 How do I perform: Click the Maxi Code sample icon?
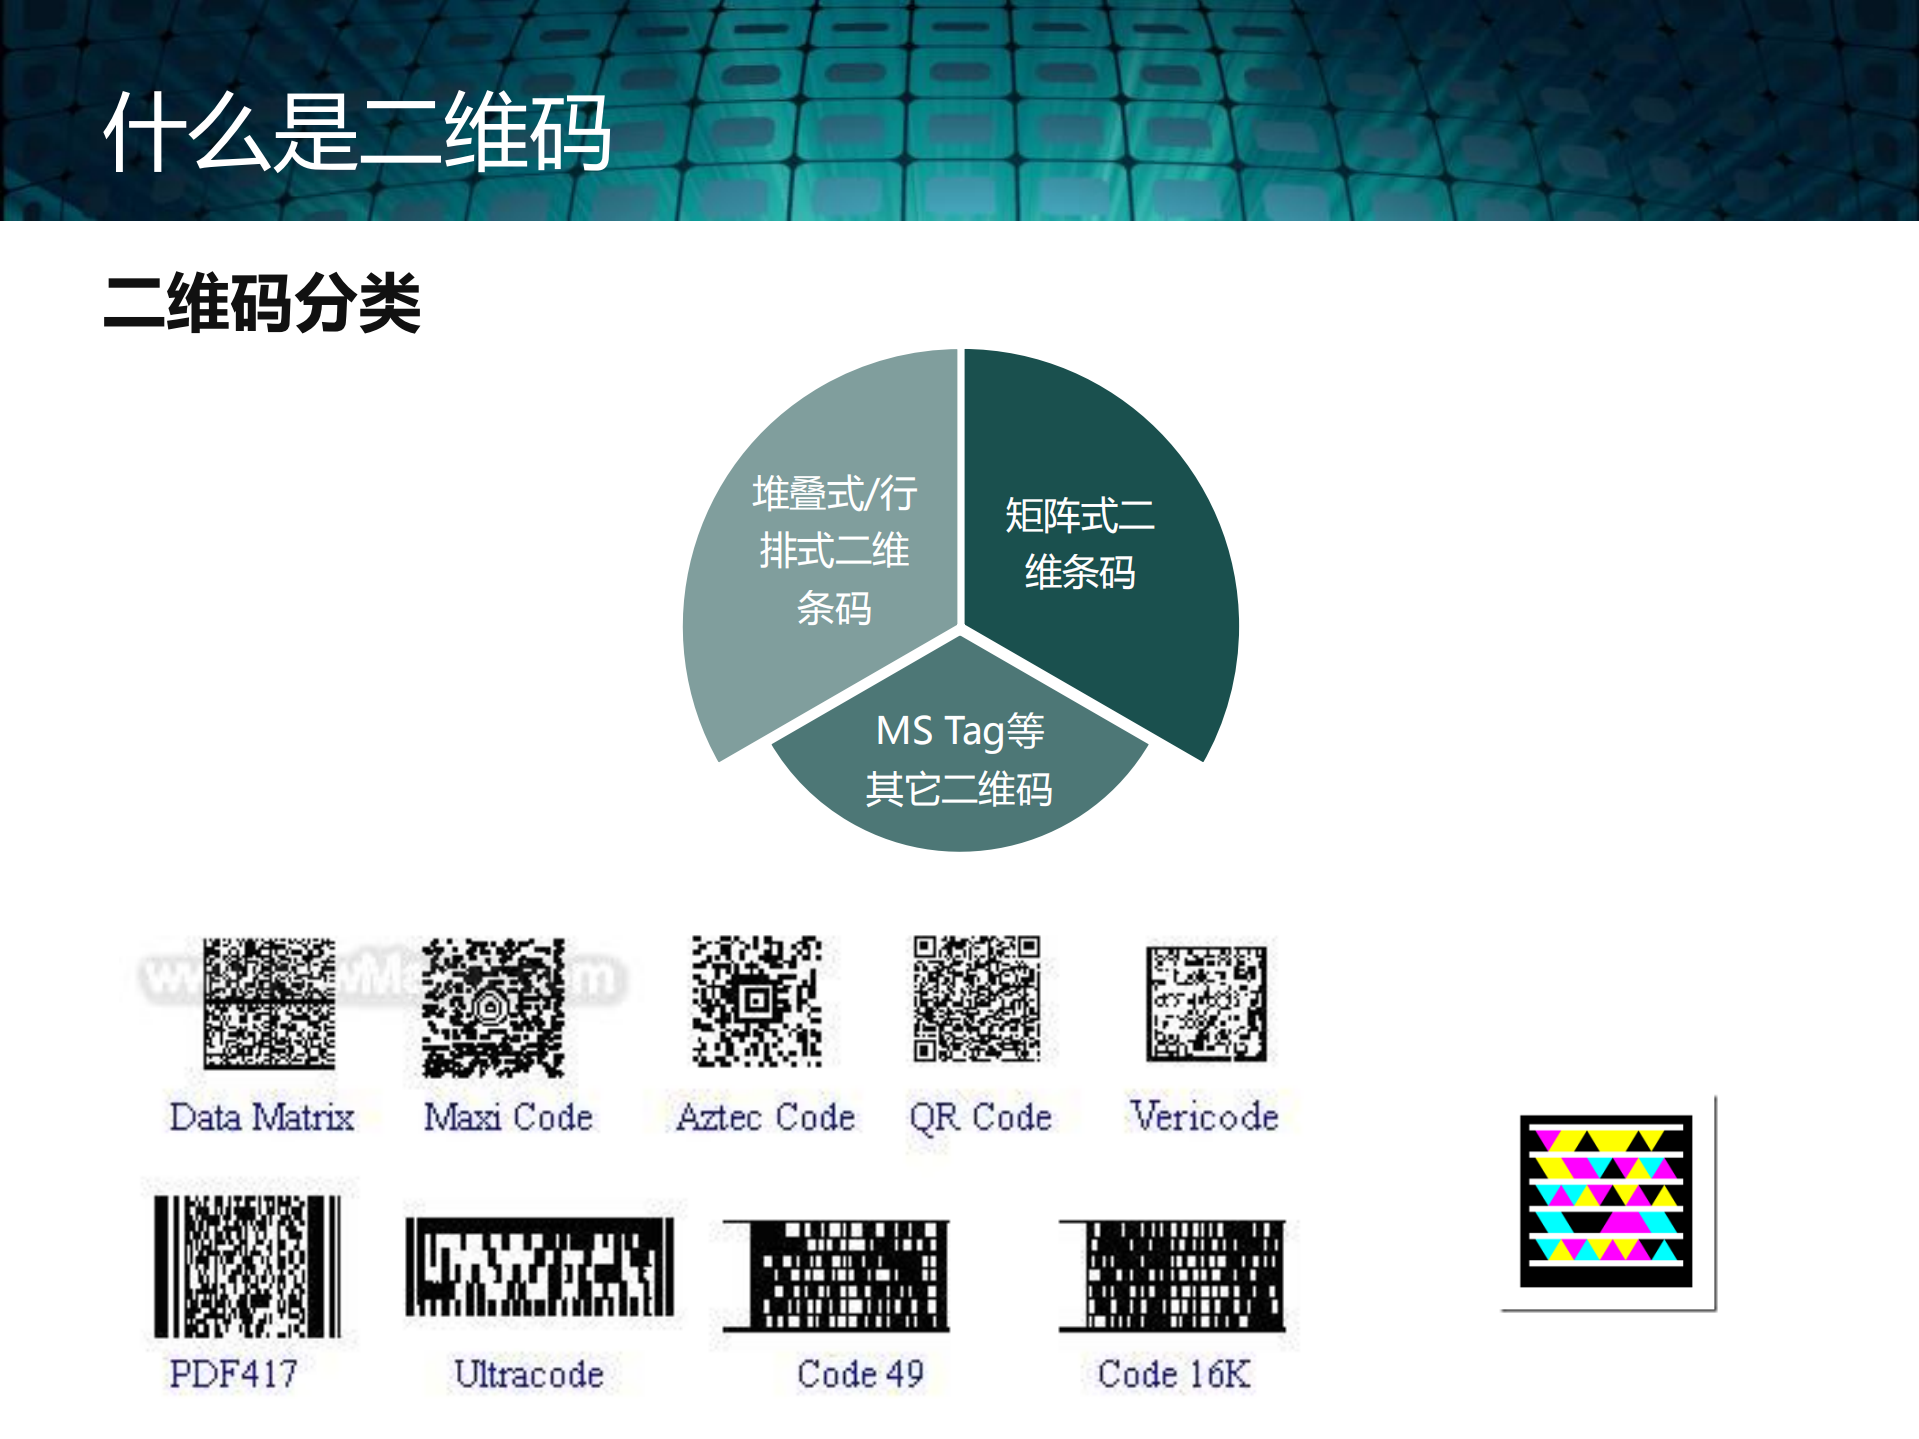pyautogui.click(x=496, y=1005)
